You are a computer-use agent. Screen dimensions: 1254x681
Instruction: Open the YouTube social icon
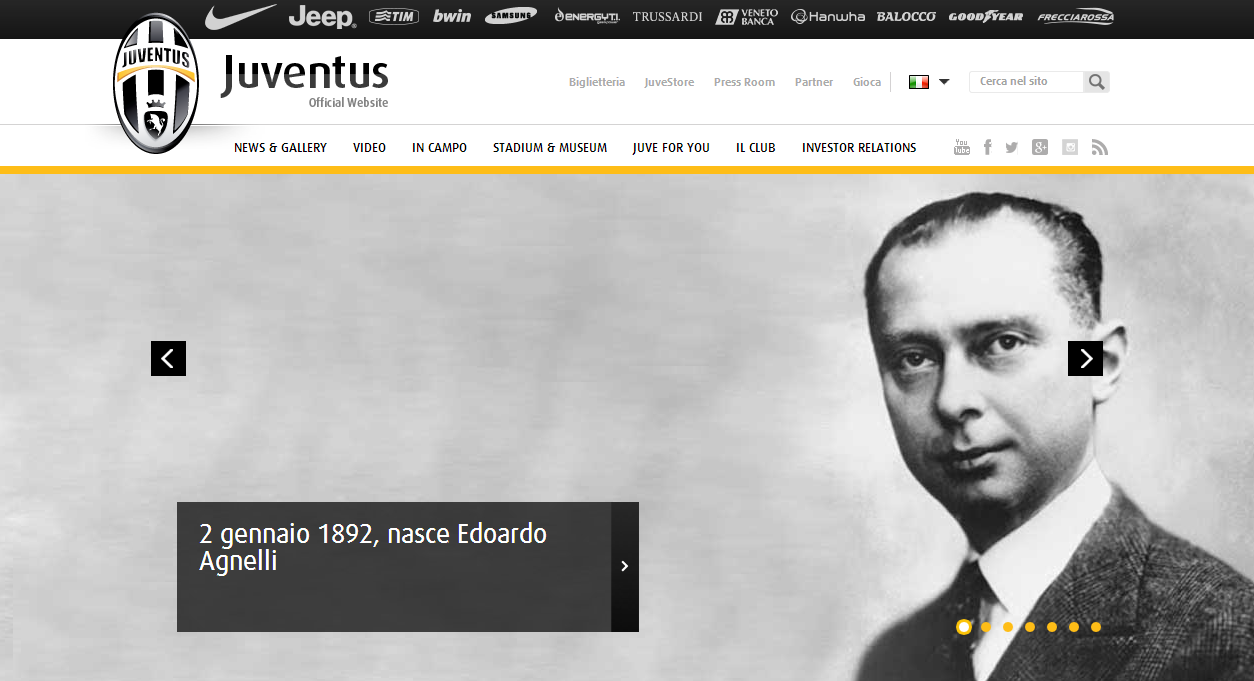coord(962,147)
